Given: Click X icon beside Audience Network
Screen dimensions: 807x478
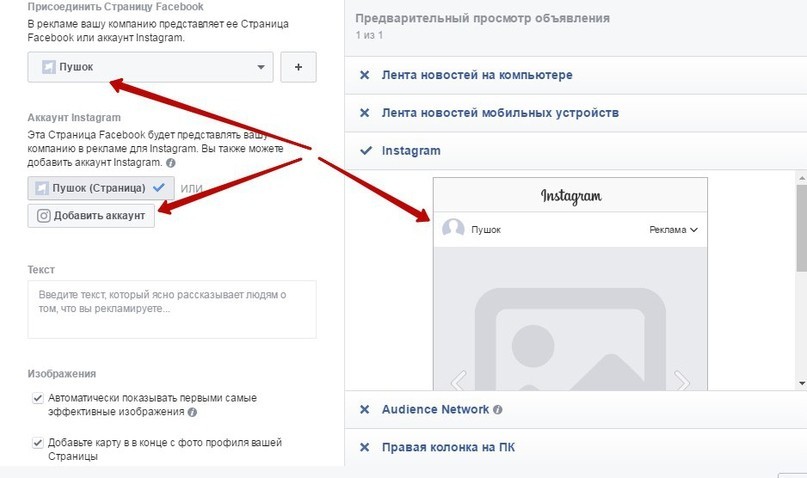Looking at the screenshot, I should [364, 410].
